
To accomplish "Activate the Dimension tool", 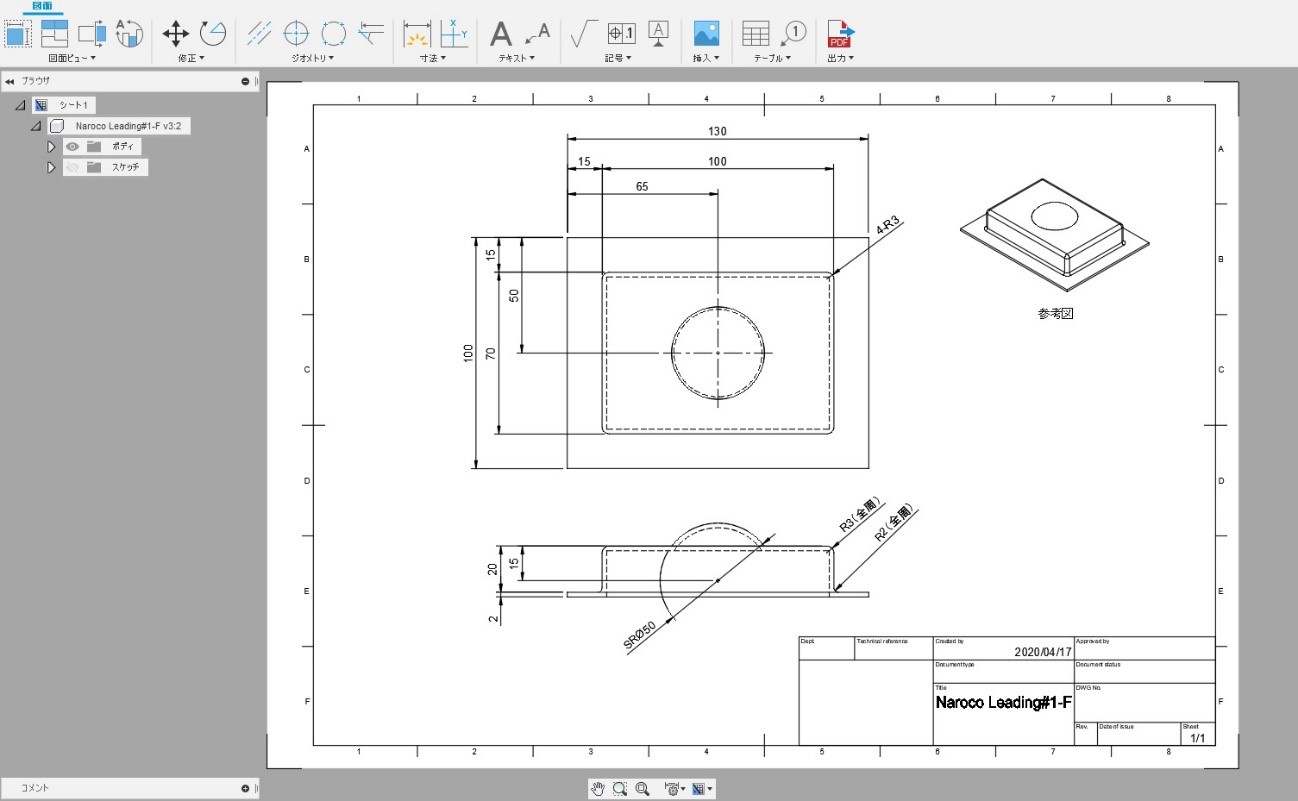I will tap(416, 33).
